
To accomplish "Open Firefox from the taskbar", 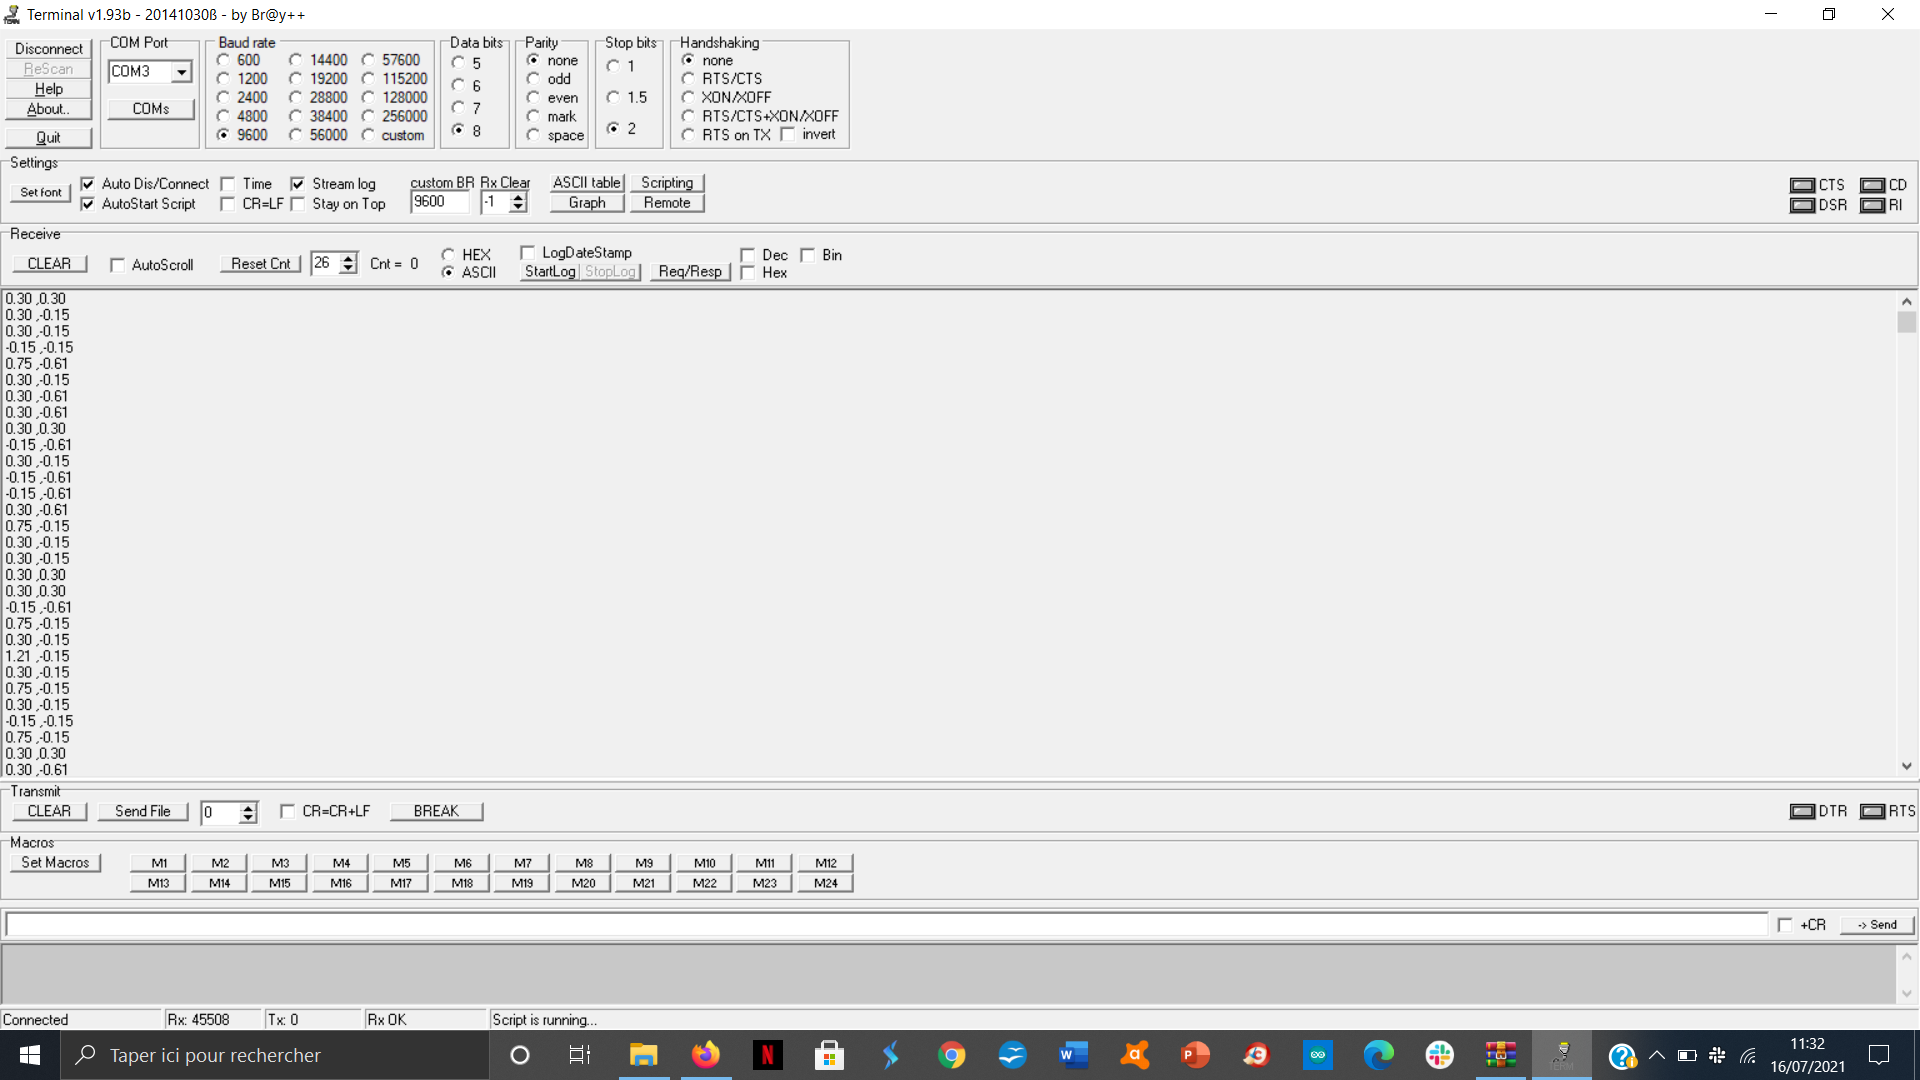I will click(x=706, y=1055).
